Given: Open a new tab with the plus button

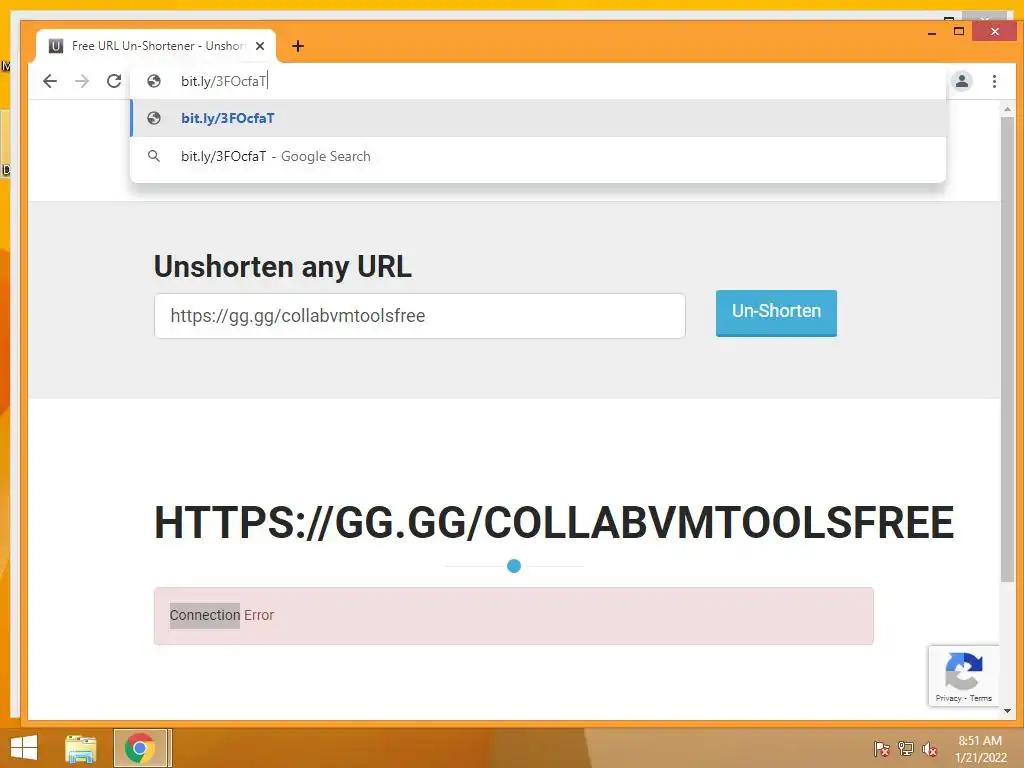Looking at the screenshot, I should pyautogui.click(x=298, y=46).
